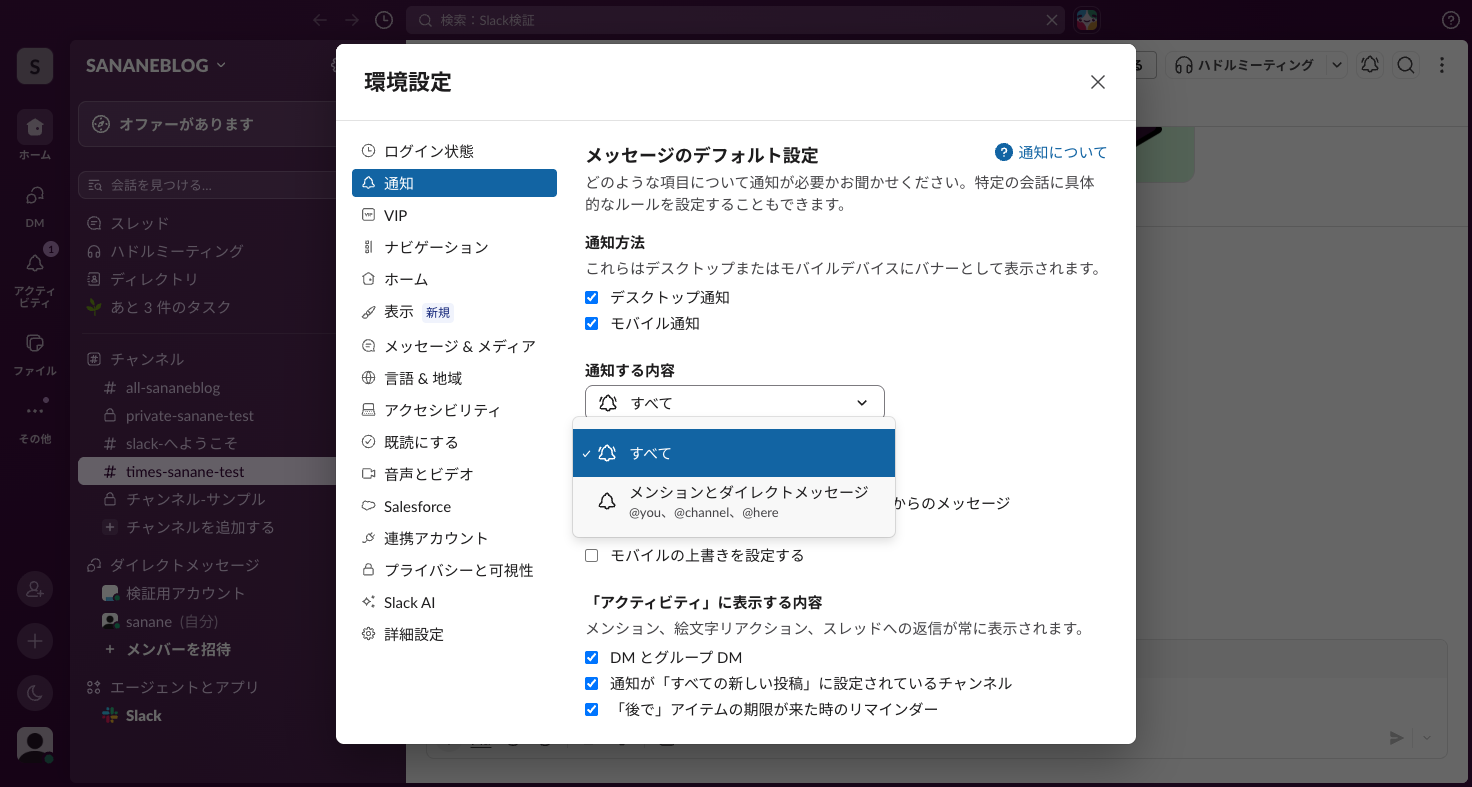Click the plus create button in rail
Screen dimensions: 1472x787
click(x=35, y=641)
